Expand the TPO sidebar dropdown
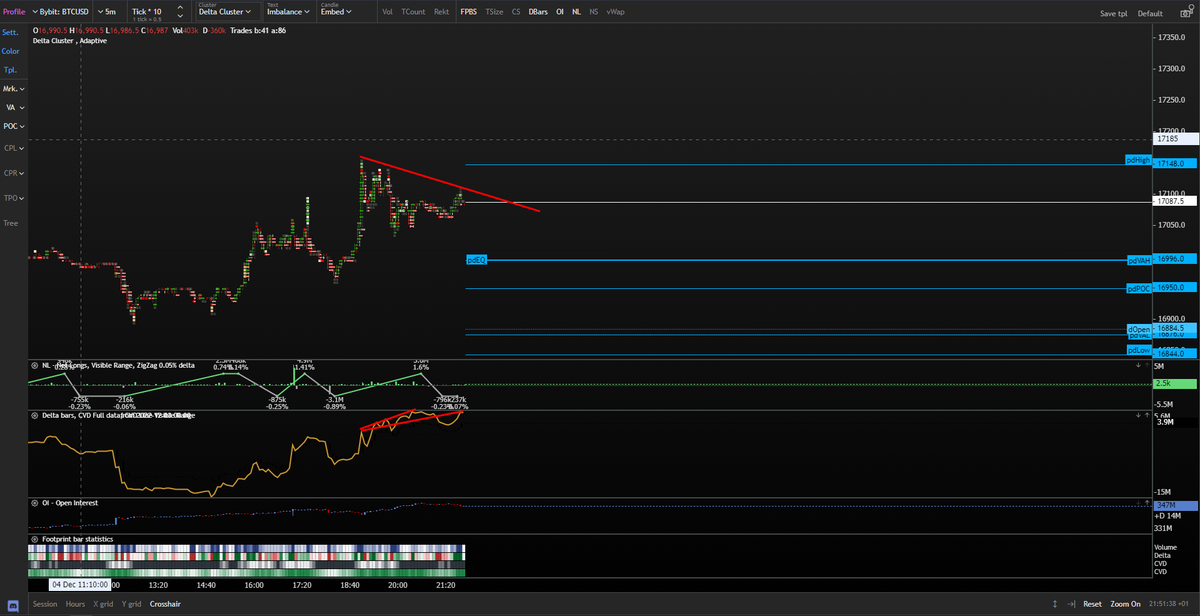The image size is (1200, 616). click(14, 198)
